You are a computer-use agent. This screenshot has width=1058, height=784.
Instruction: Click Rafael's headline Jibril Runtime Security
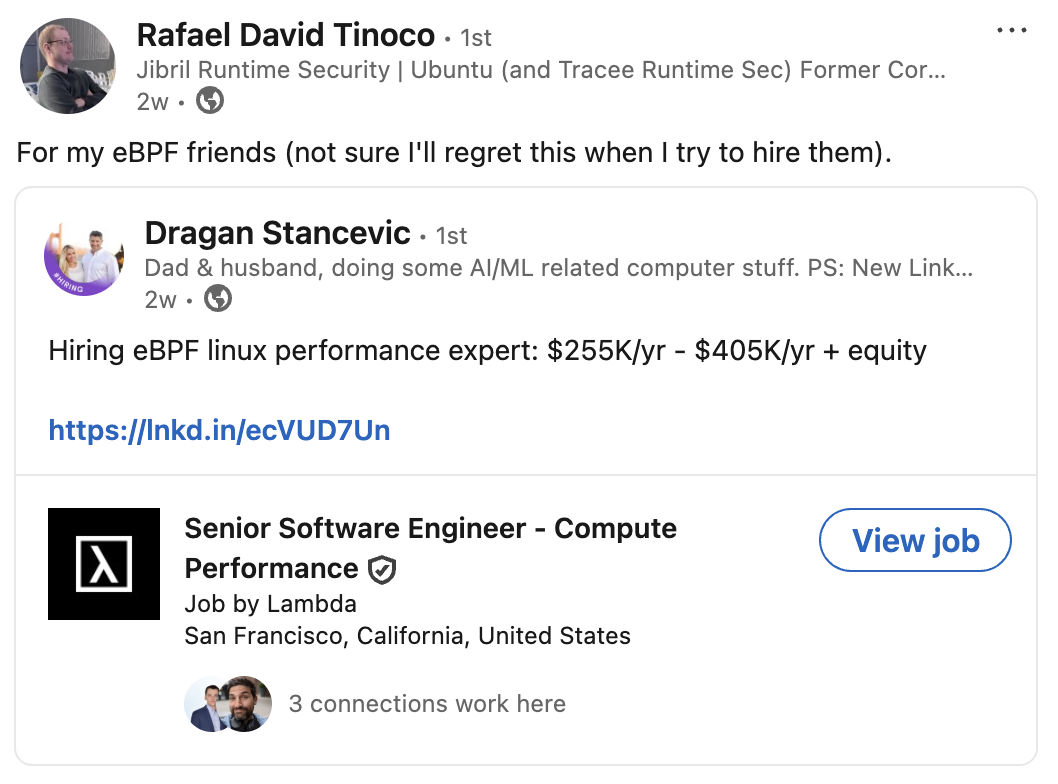tap(540, 70)
